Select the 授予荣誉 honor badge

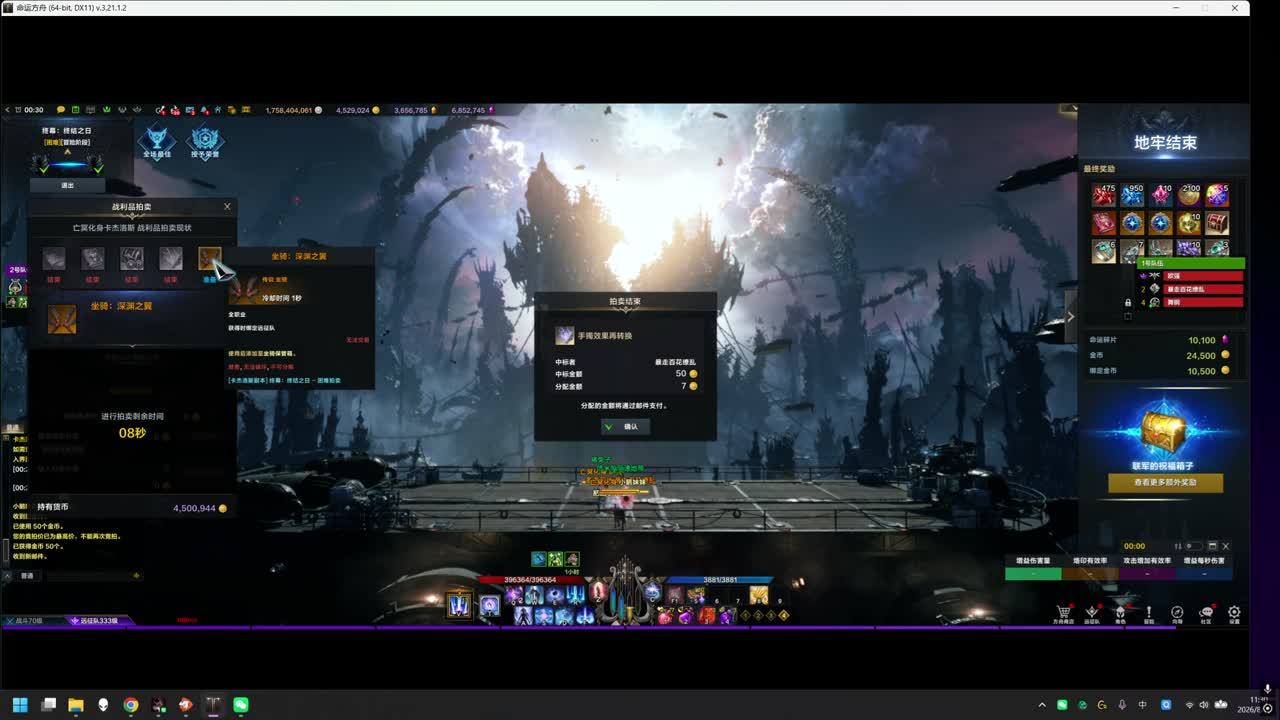(x=205, y=141)
